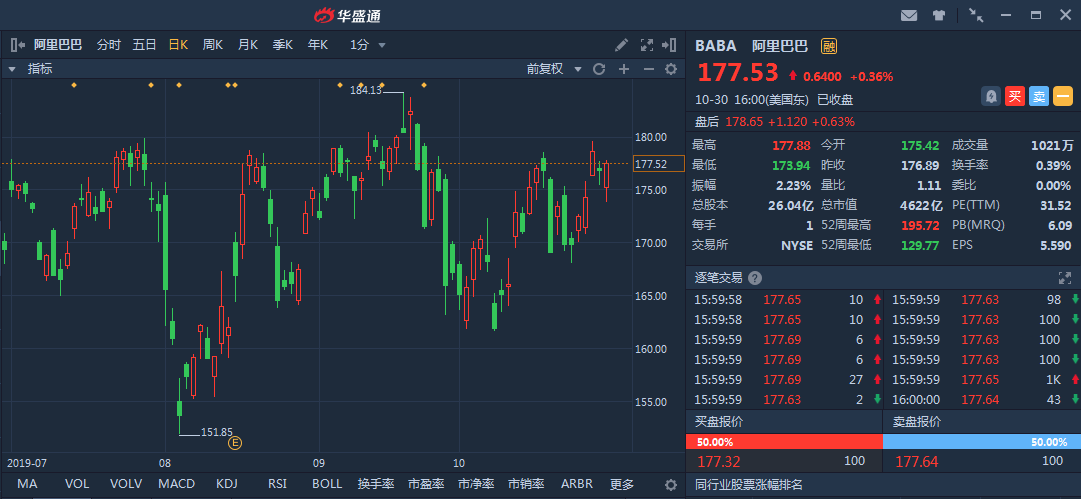Click the pencil drawing tool icon
The height and width of the screenshot is (499, 1081).
[621, 45]
